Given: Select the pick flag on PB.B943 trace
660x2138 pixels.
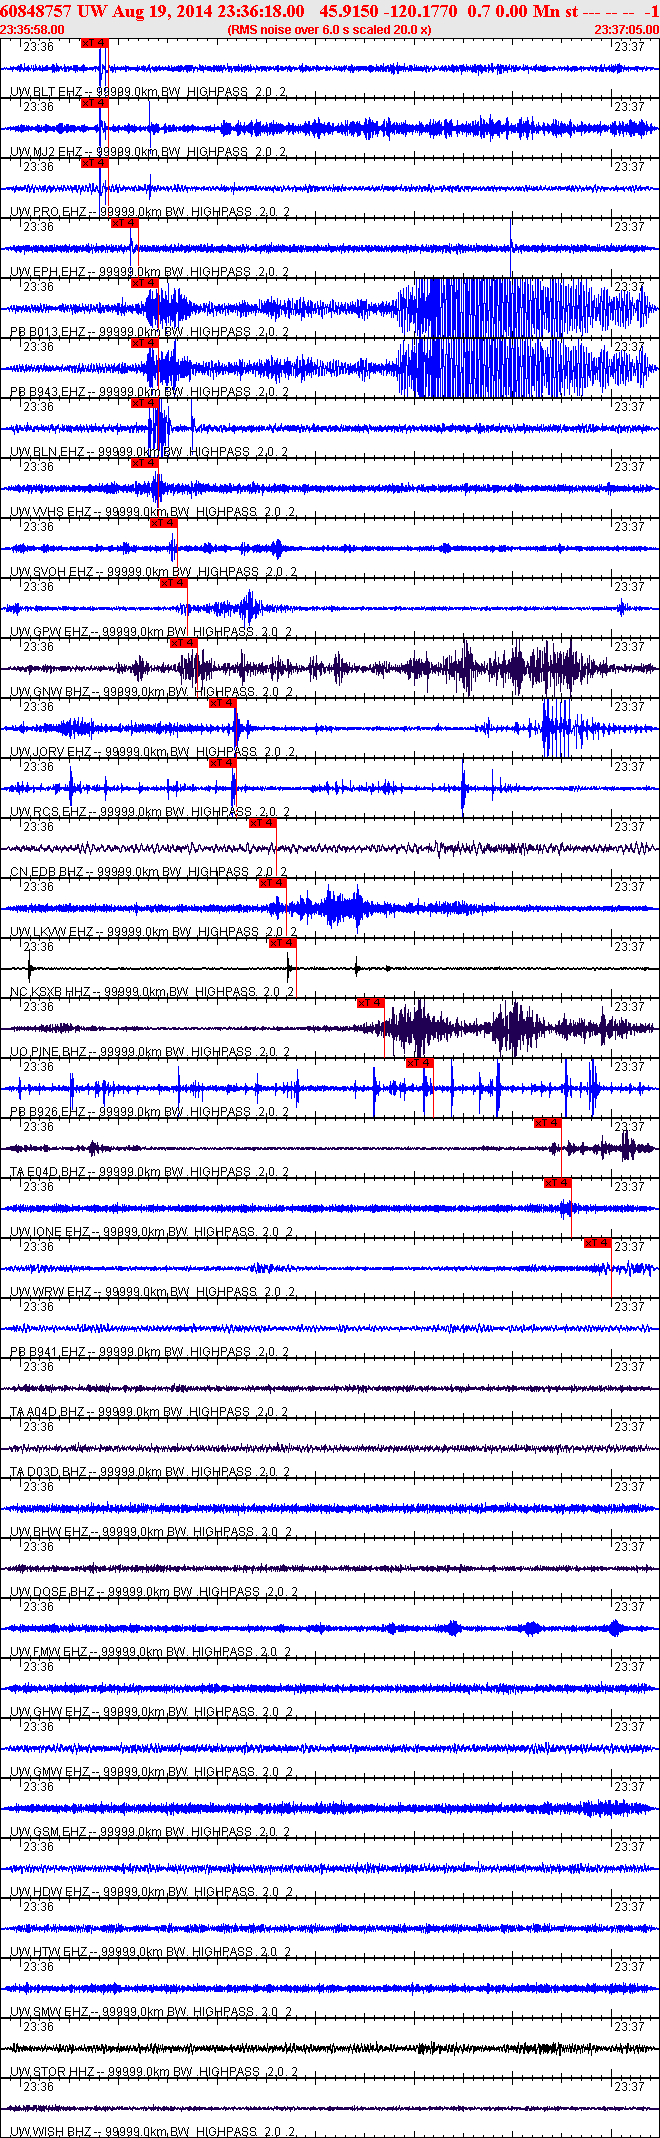Looking at the screenshot, I should click(145, 343).
